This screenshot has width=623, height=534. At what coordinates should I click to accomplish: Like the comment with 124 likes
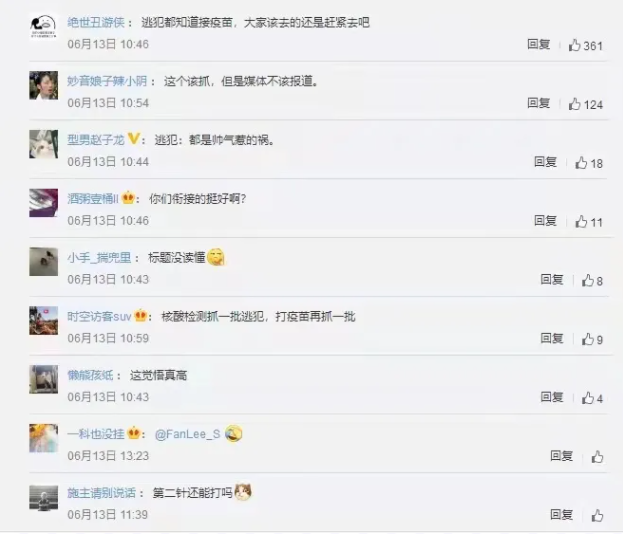point(575,104)
